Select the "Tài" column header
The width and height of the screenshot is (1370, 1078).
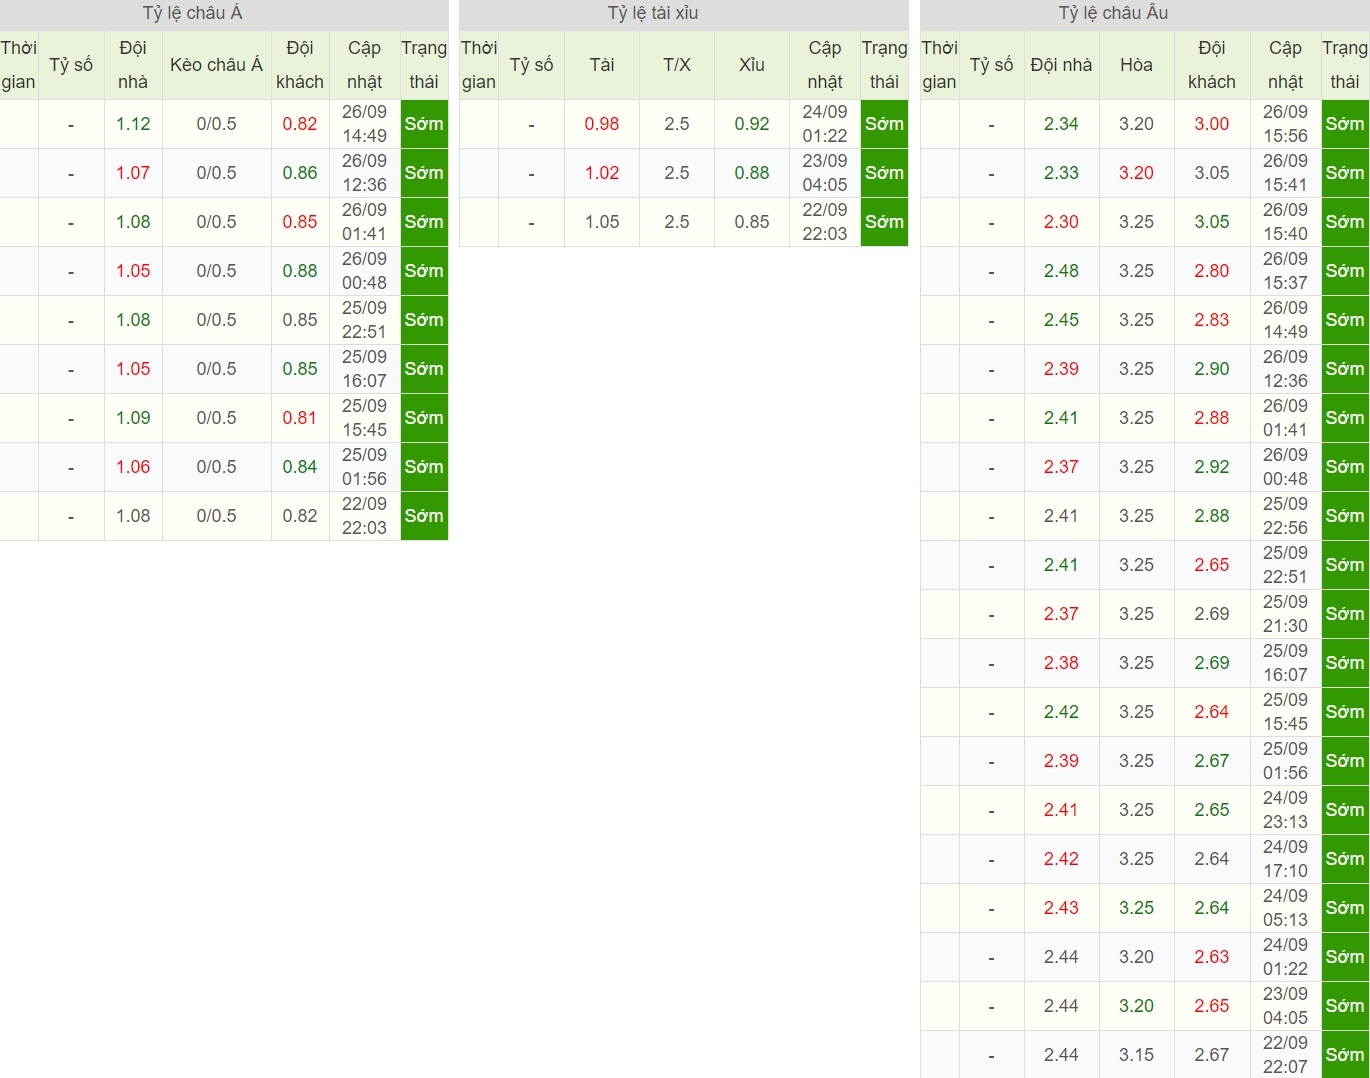point(602,65)
